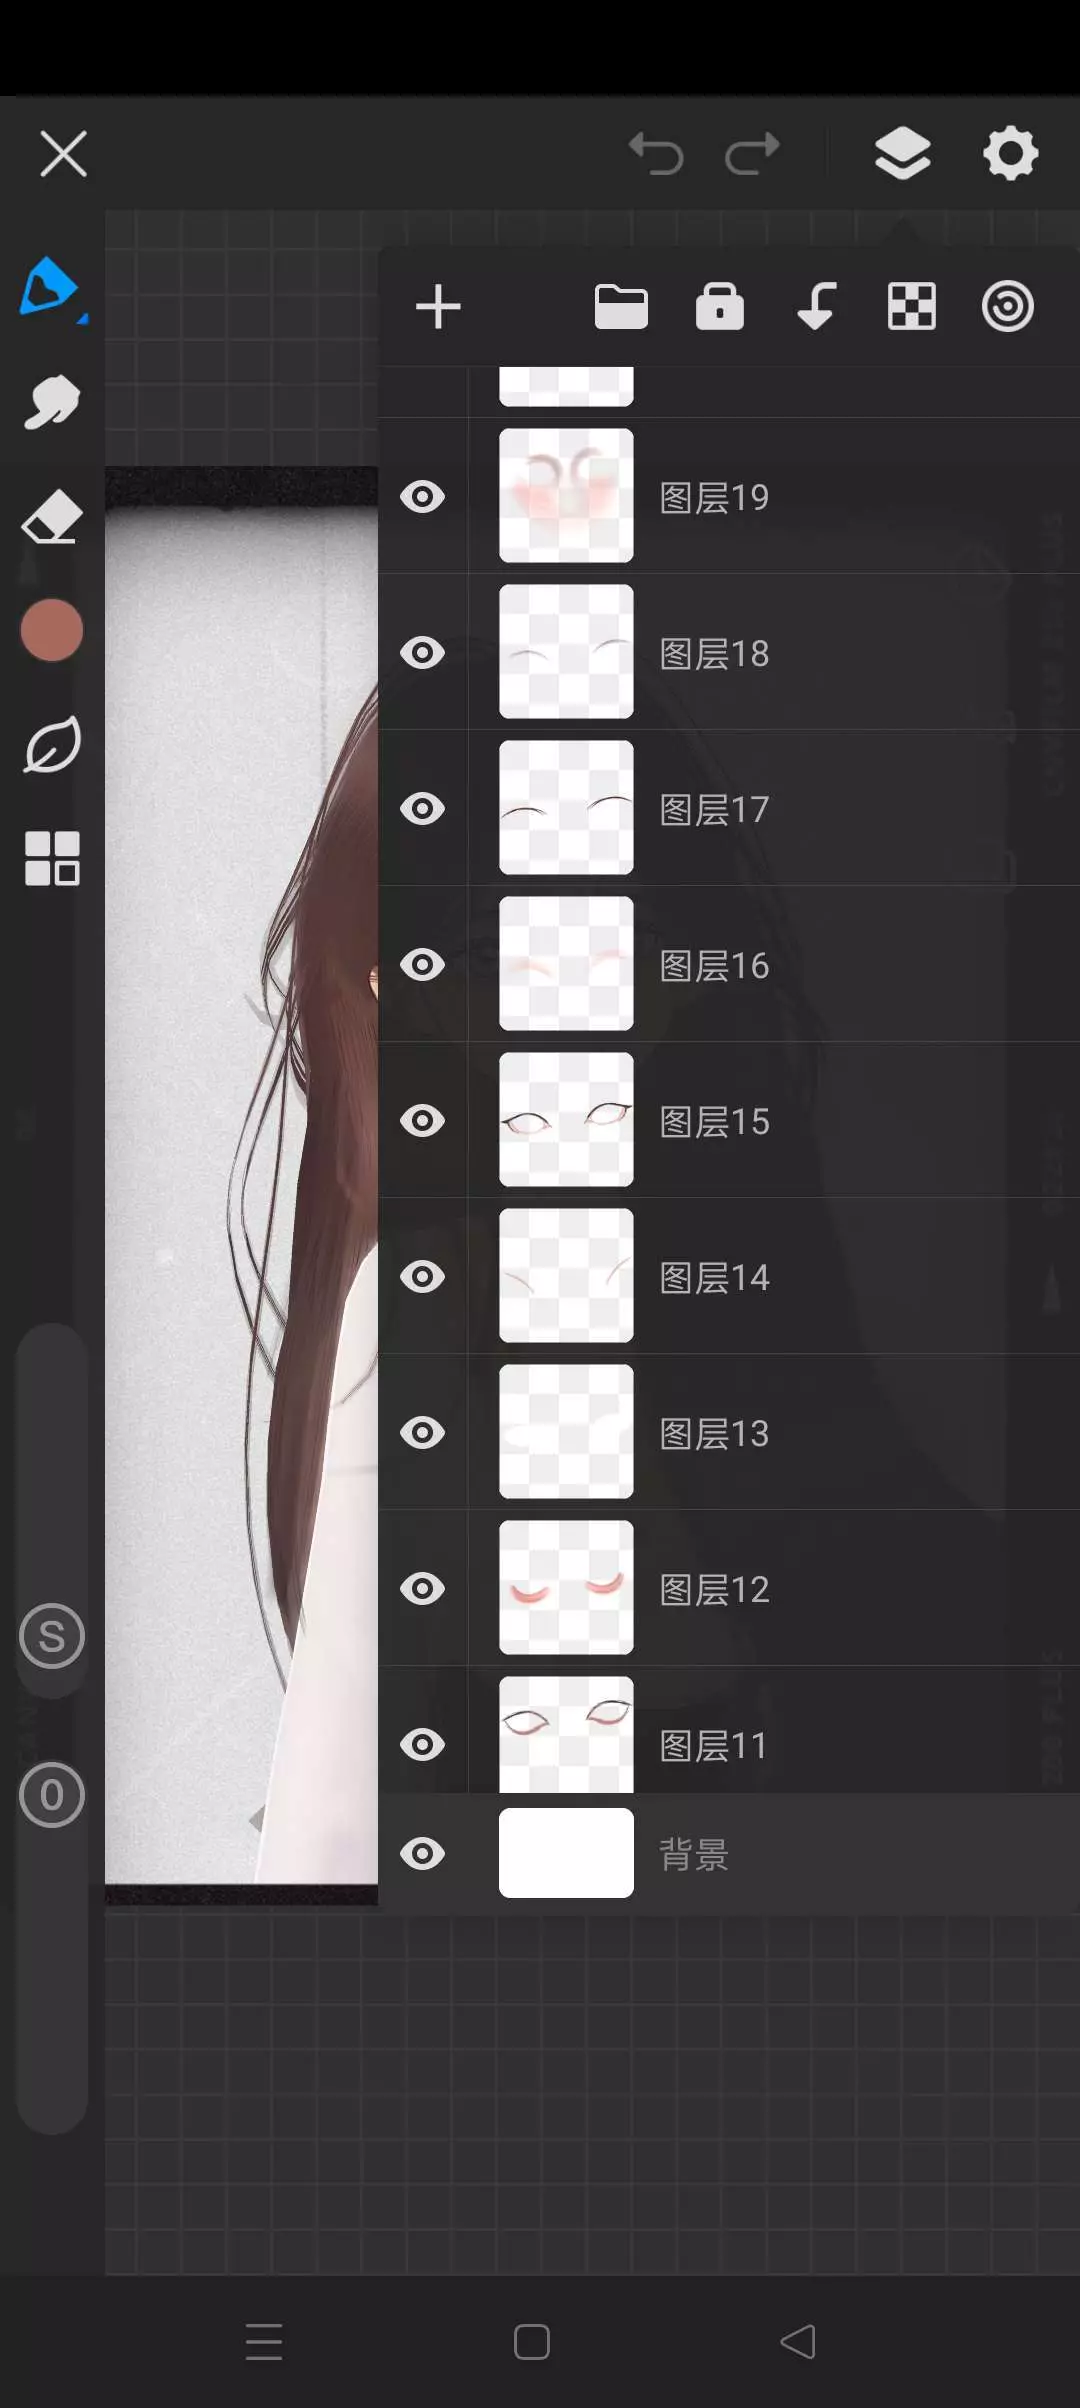Toggle alpha lock checkerboard icon
The width and height of the screenshot is (1080, 2408).
911,307
